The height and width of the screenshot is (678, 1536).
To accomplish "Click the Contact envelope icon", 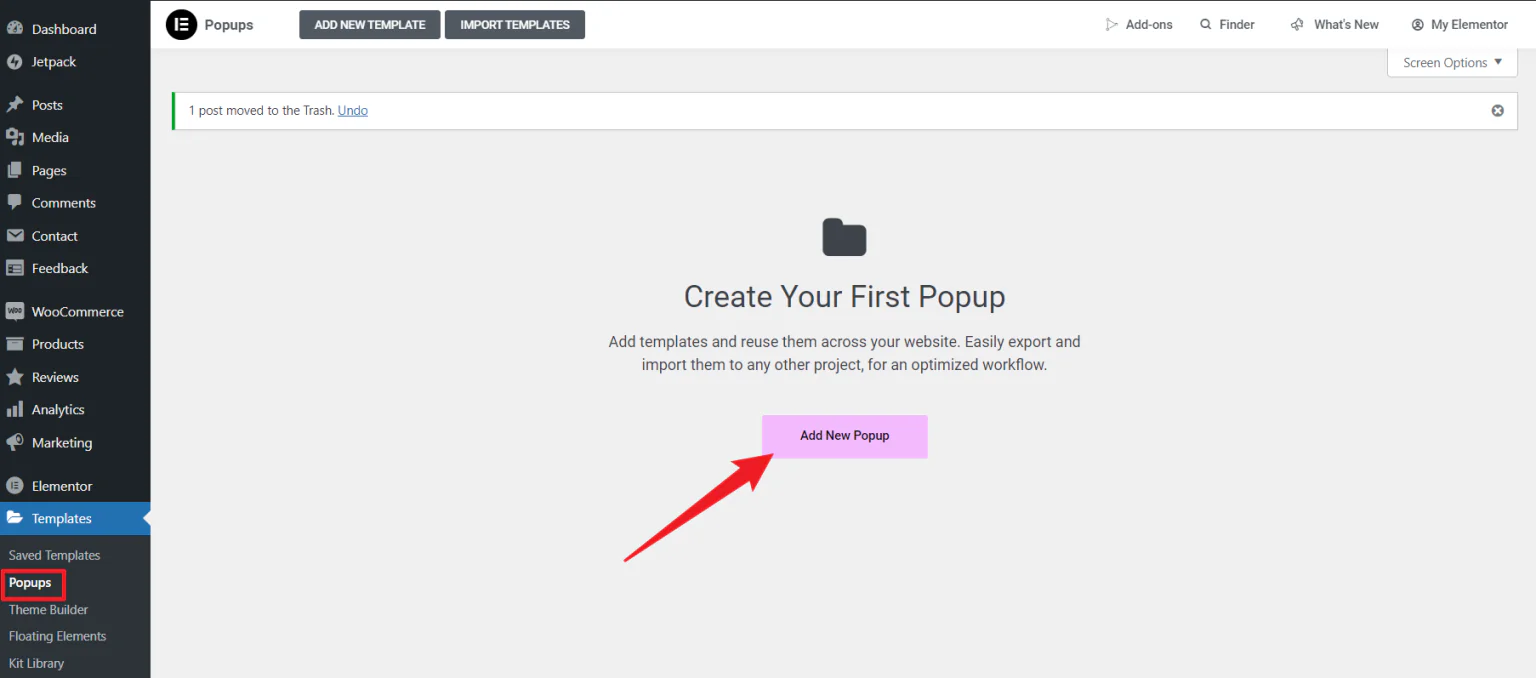I will click(x=15, y=236).
